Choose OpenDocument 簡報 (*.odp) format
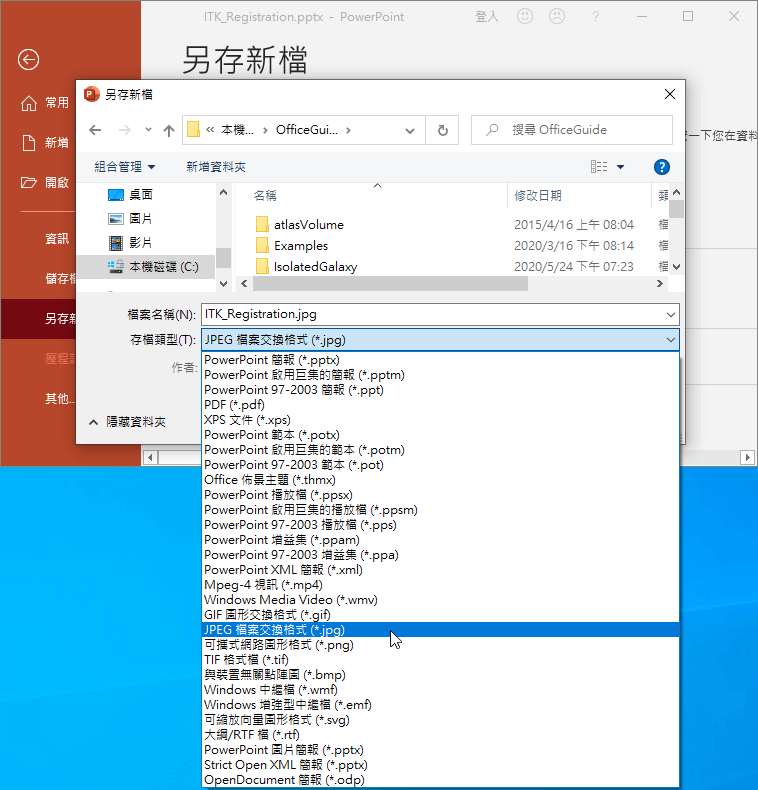The height and width of the screenshot is (790, 758). (440, 779)
